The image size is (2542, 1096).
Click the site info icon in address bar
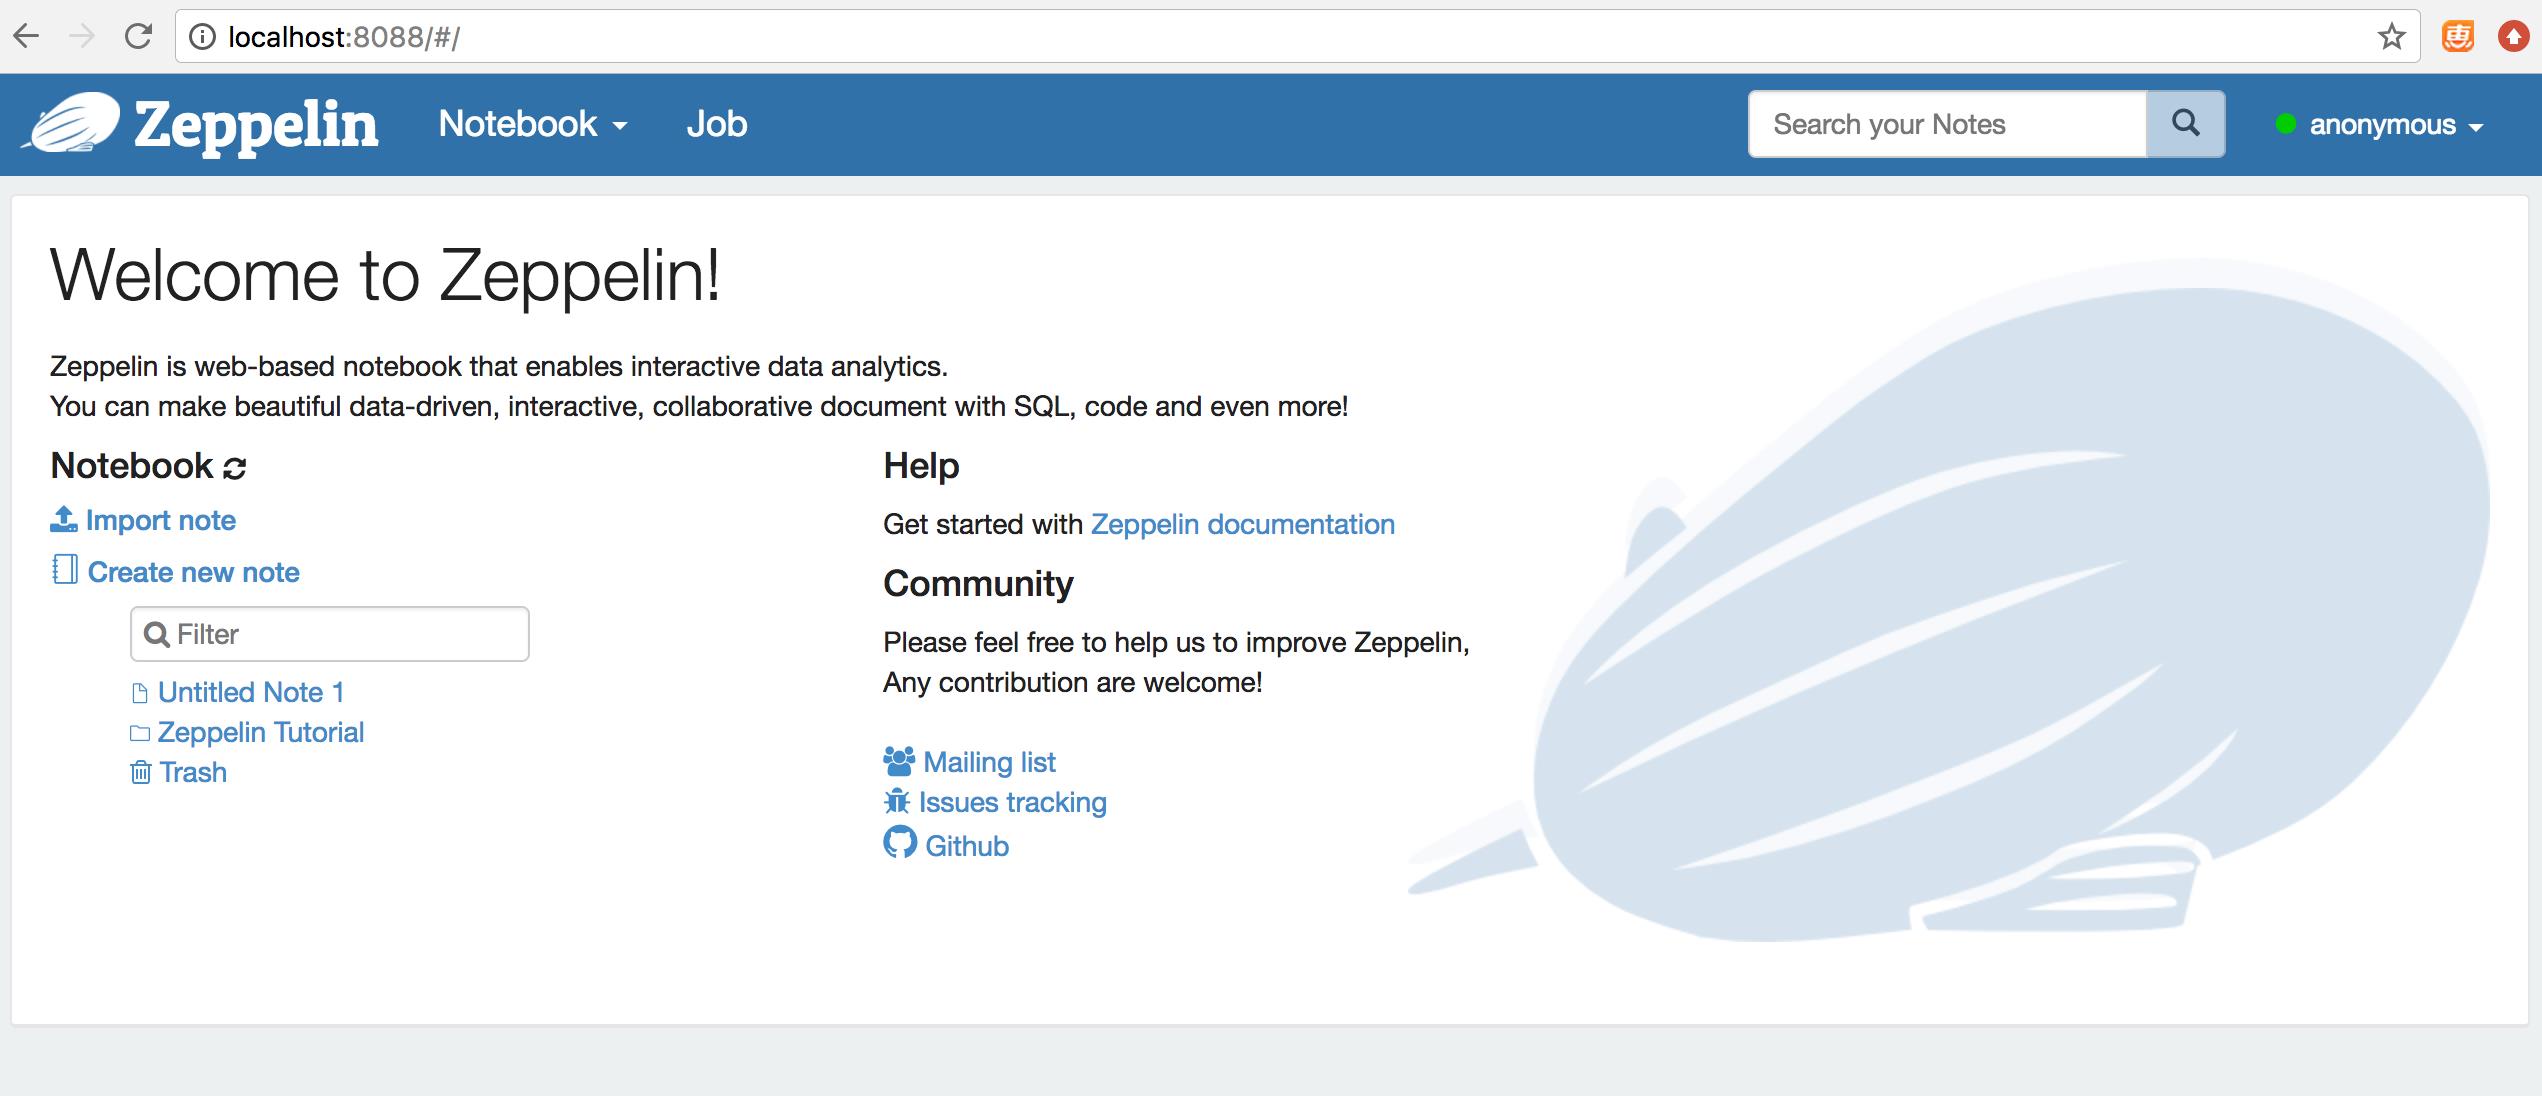pos(202,37)
